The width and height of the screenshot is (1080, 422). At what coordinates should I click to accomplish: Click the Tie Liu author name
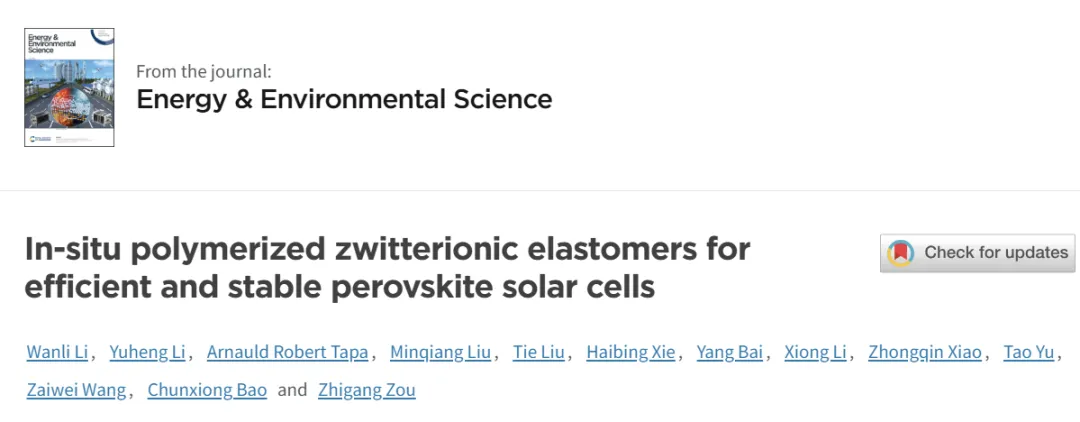click(x=539, y=352)
